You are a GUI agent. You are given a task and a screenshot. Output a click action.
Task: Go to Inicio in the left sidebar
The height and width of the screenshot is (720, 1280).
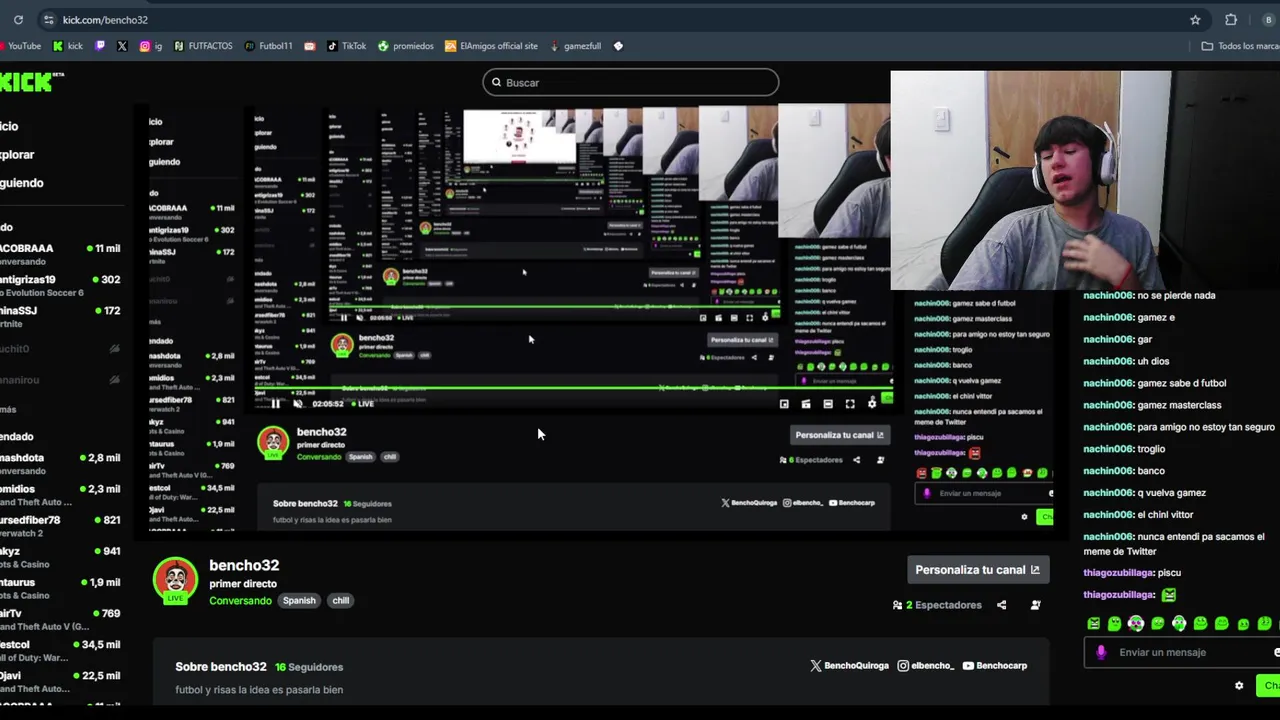pos(9,126)
